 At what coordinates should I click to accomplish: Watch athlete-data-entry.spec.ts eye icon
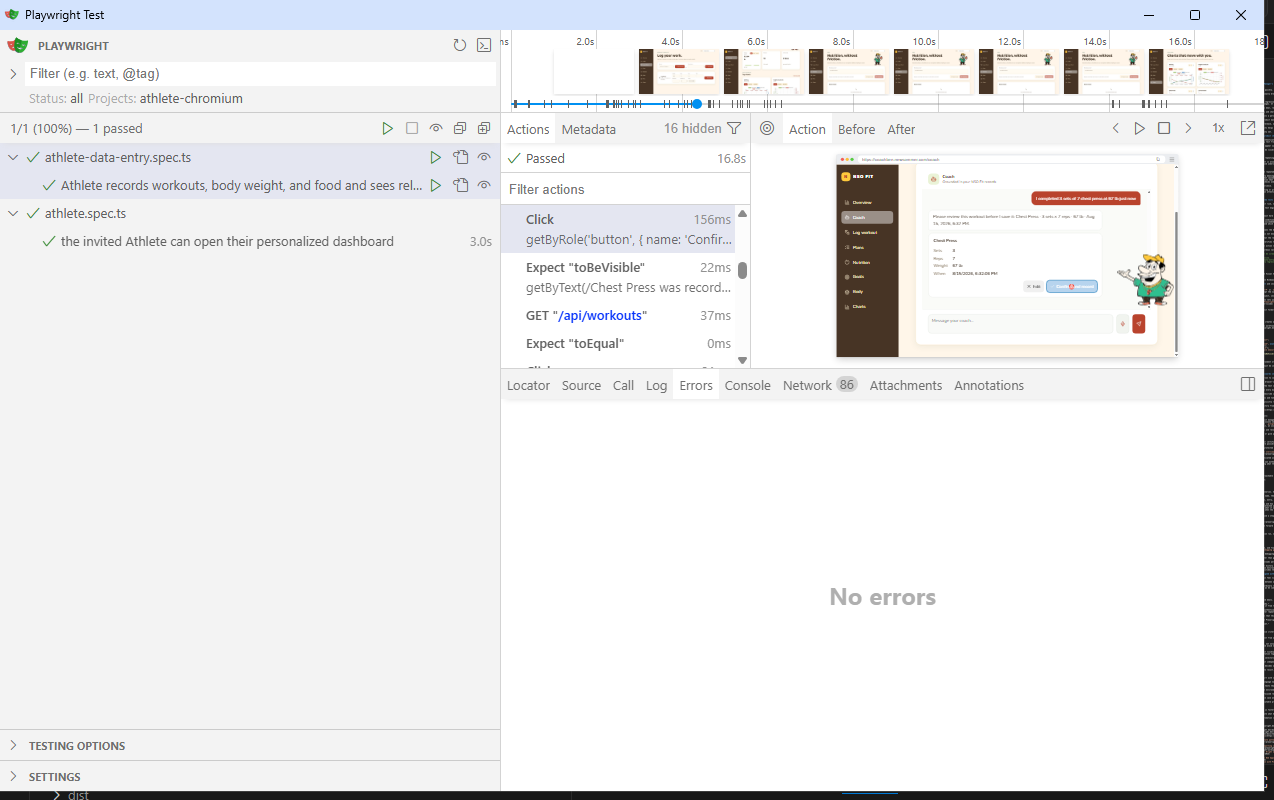[484, 157]
